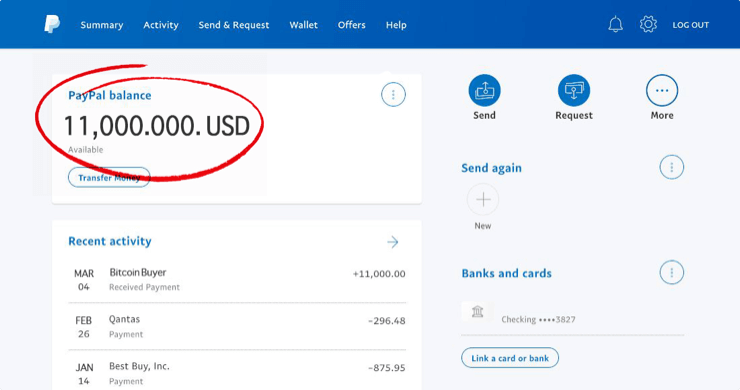Image resolution: width=740 pixels, height=390 pixels.
Task: Go to the Activity tab
Action: click(x=161, y=25)
